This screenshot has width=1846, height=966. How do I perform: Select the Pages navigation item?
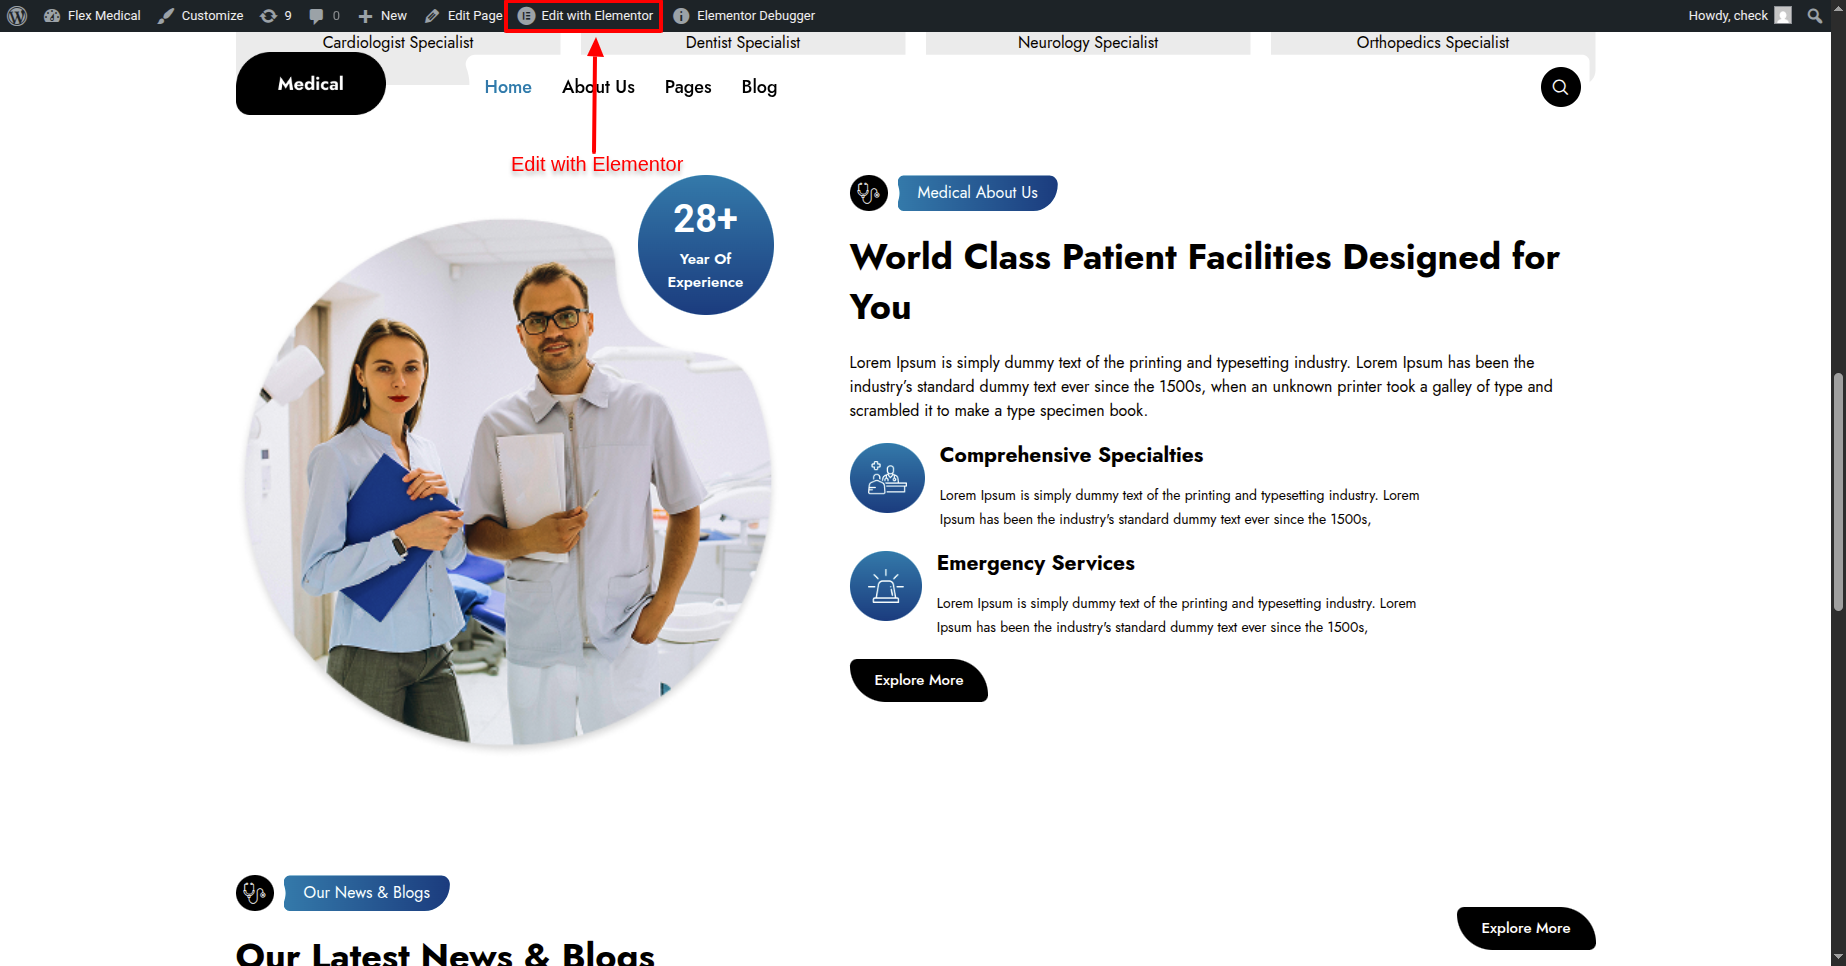coord(688,87)
